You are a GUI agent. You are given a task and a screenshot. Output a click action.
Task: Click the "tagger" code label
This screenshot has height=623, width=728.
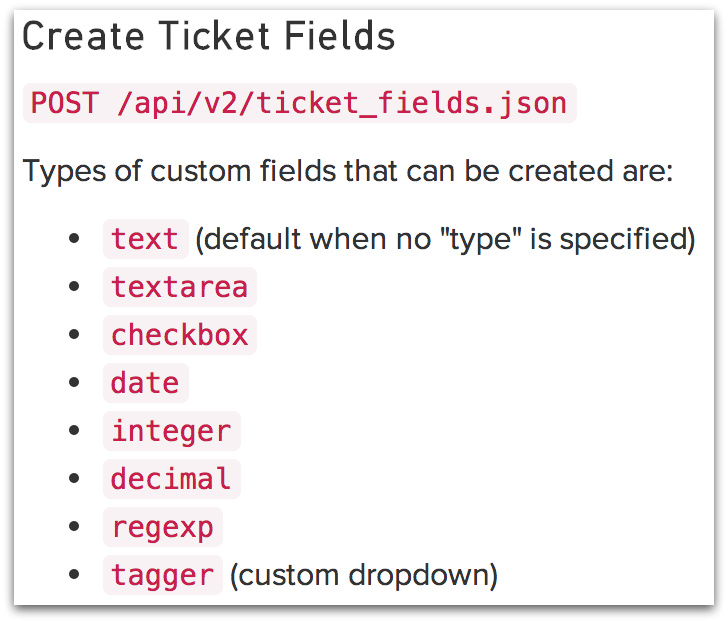point(162,575)
